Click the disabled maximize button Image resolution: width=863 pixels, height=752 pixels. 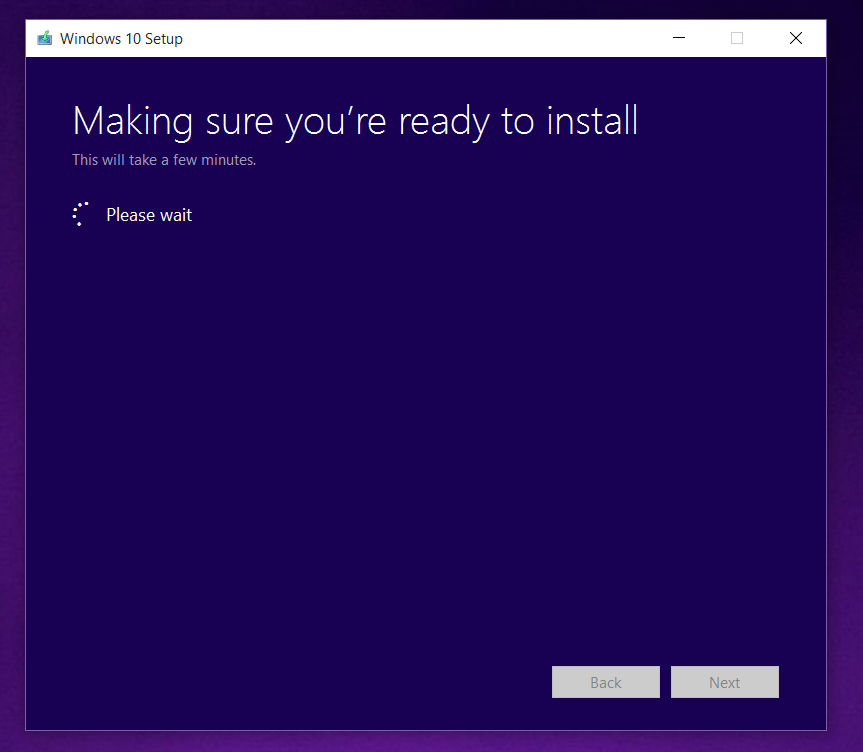[737, 38]
